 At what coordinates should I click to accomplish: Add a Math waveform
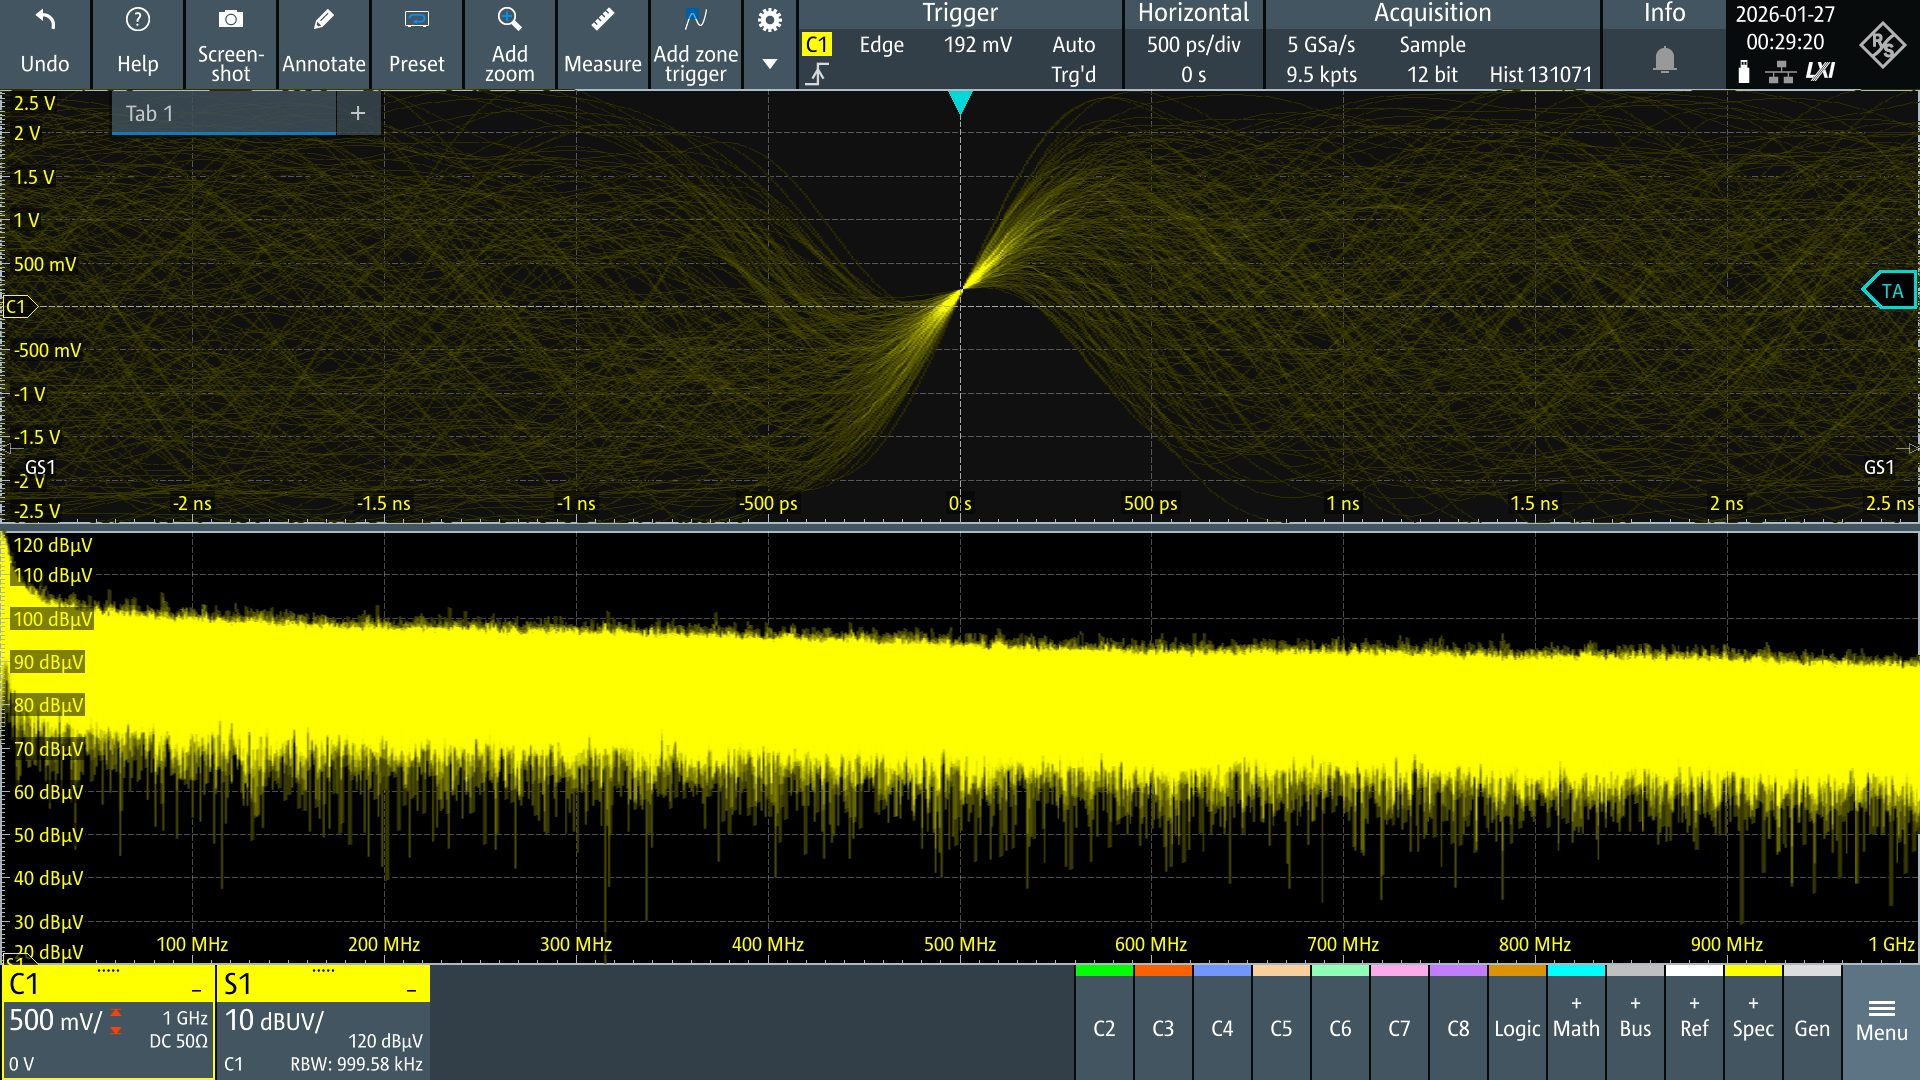pos(1576,1020)
